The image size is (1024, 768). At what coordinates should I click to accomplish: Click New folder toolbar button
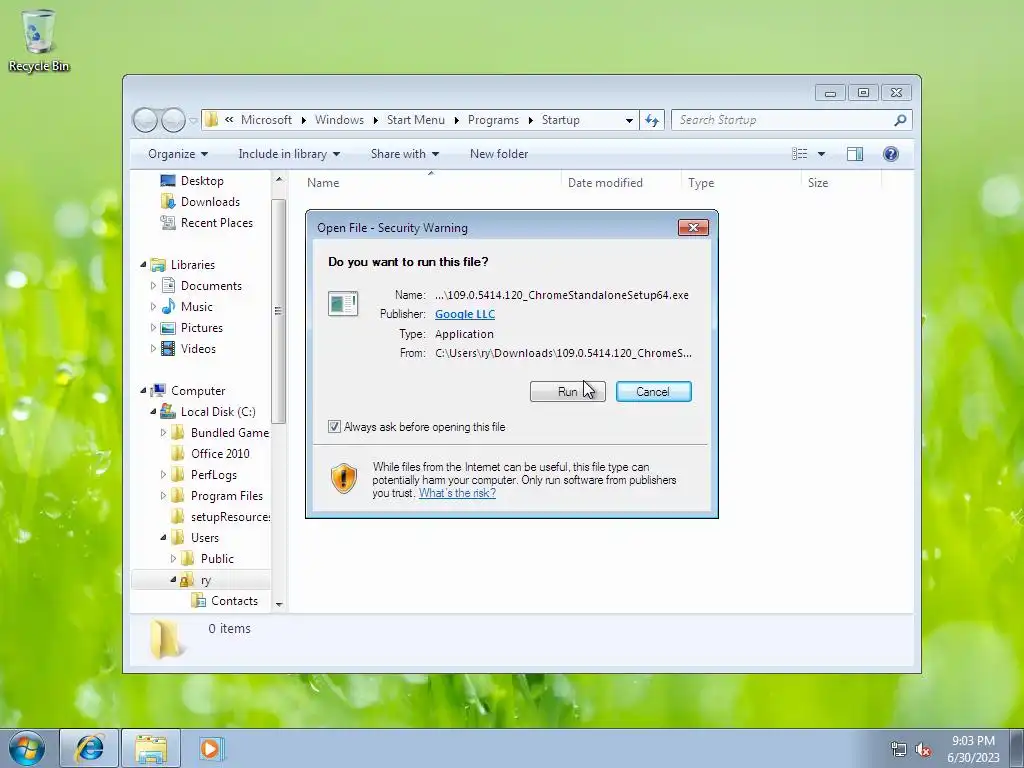coord(499,153)
